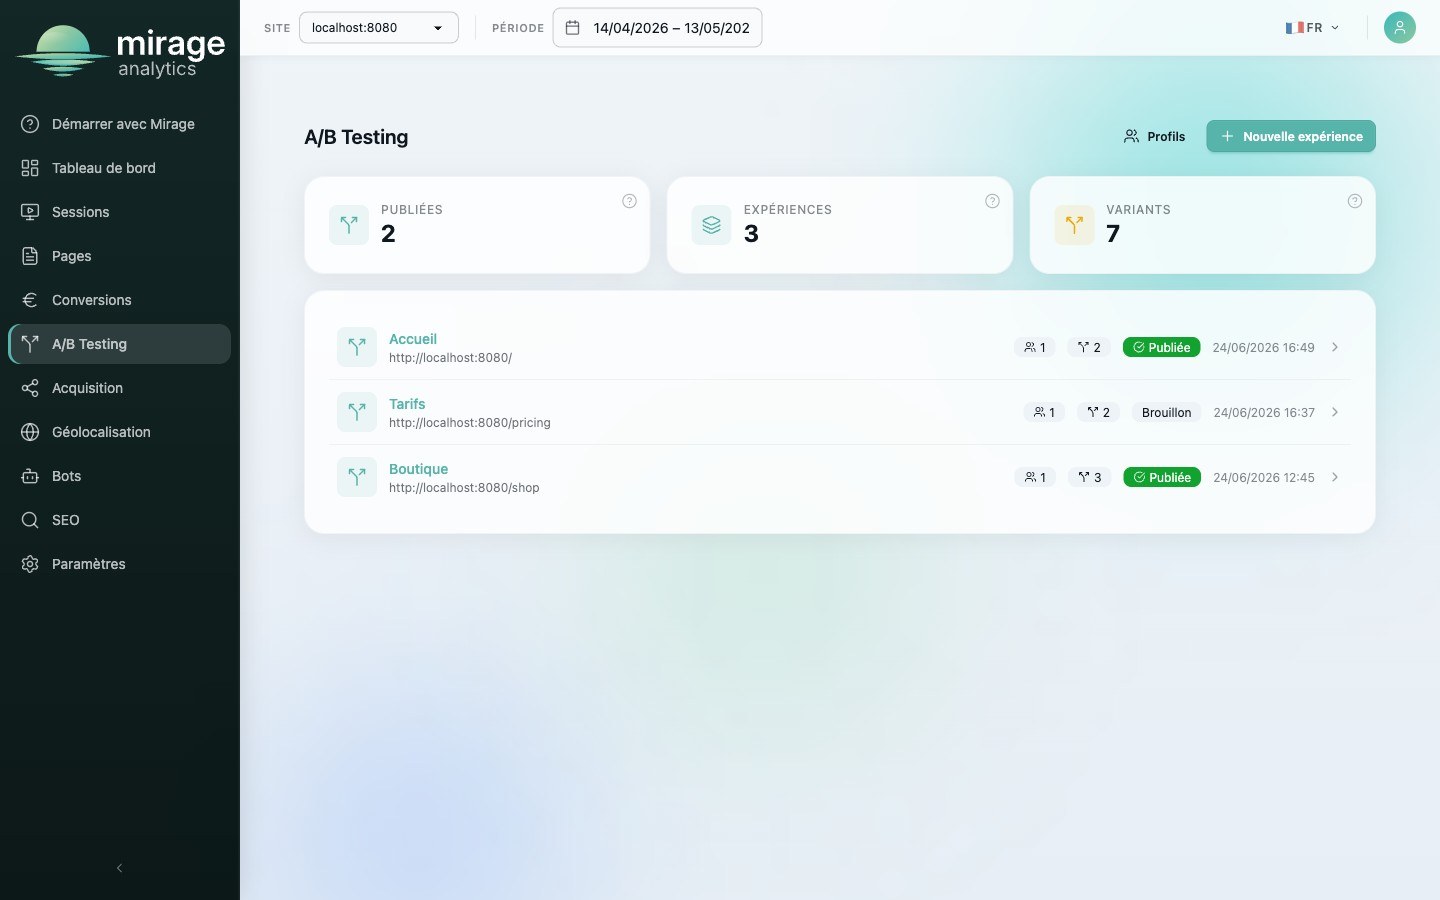1440x900 pixels.
Task: Show help for the Publiées card
Action: [x=629, y=201]
